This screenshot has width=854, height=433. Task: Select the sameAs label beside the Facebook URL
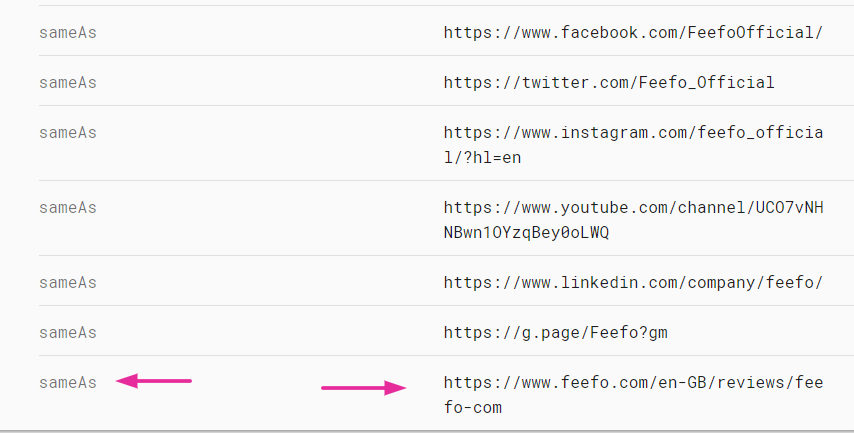click(68, 32)
